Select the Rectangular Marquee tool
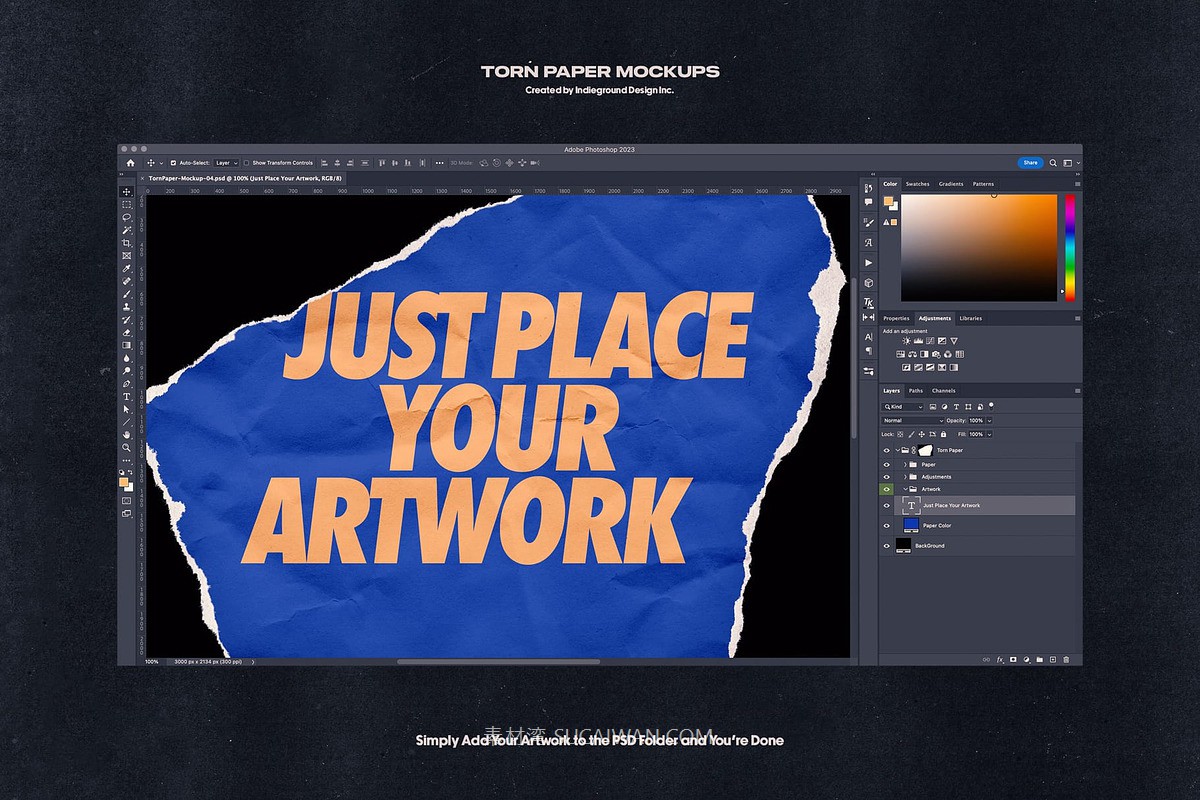Viewport: 1200px width, 800px height. tap(127, 204)
